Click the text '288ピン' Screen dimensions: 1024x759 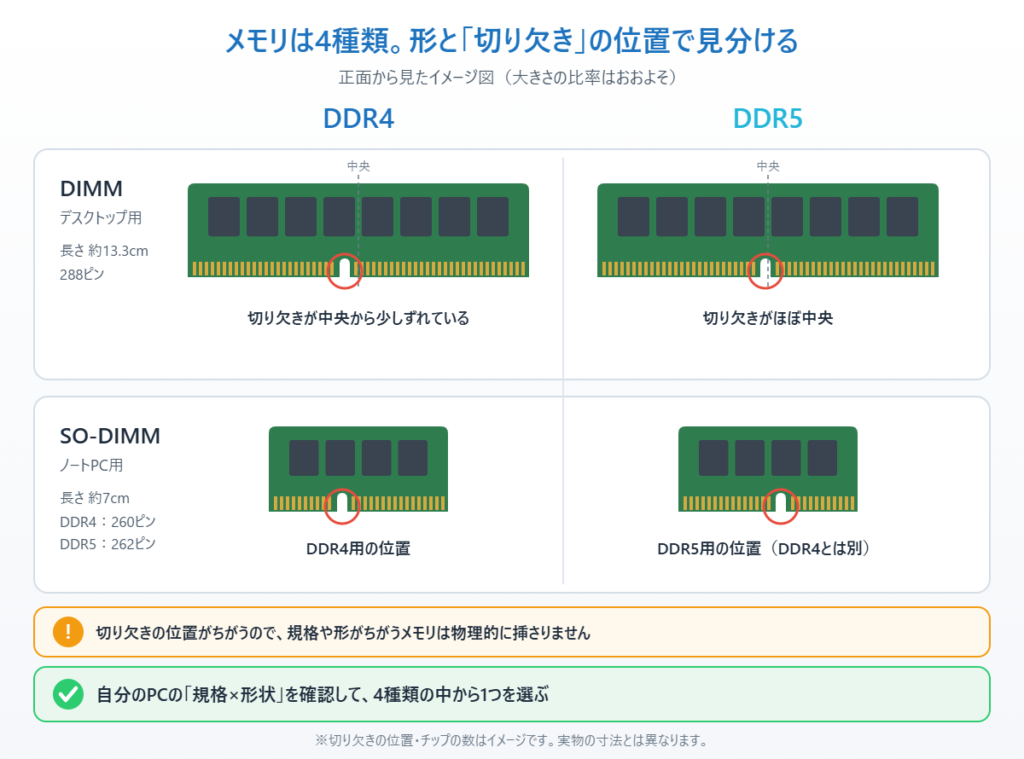click(x=82, y=274)
